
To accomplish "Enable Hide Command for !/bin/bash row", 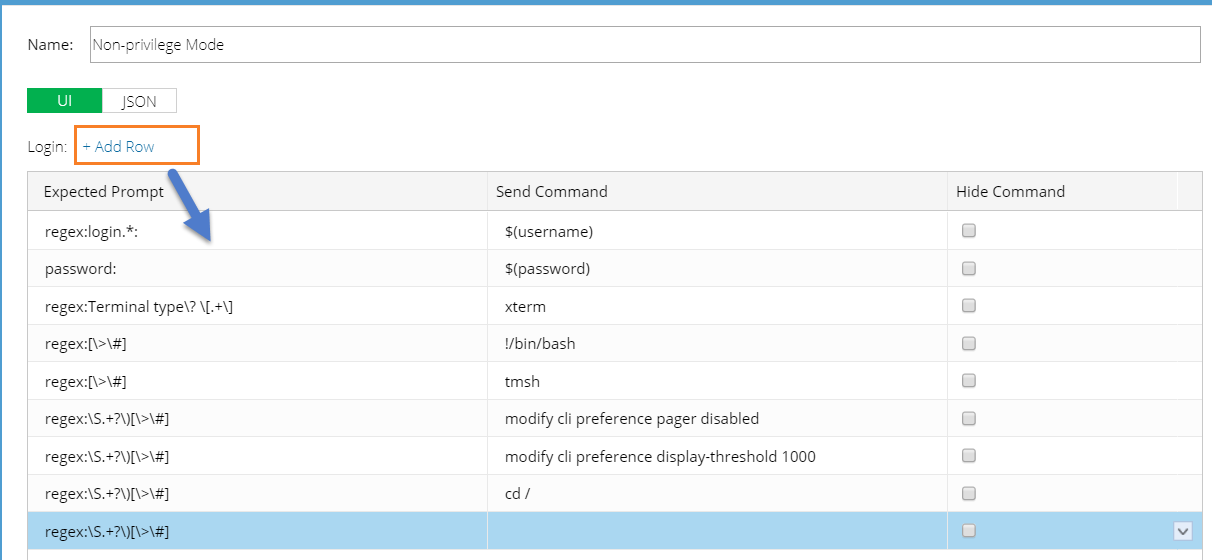I will [x=968, y=343].
